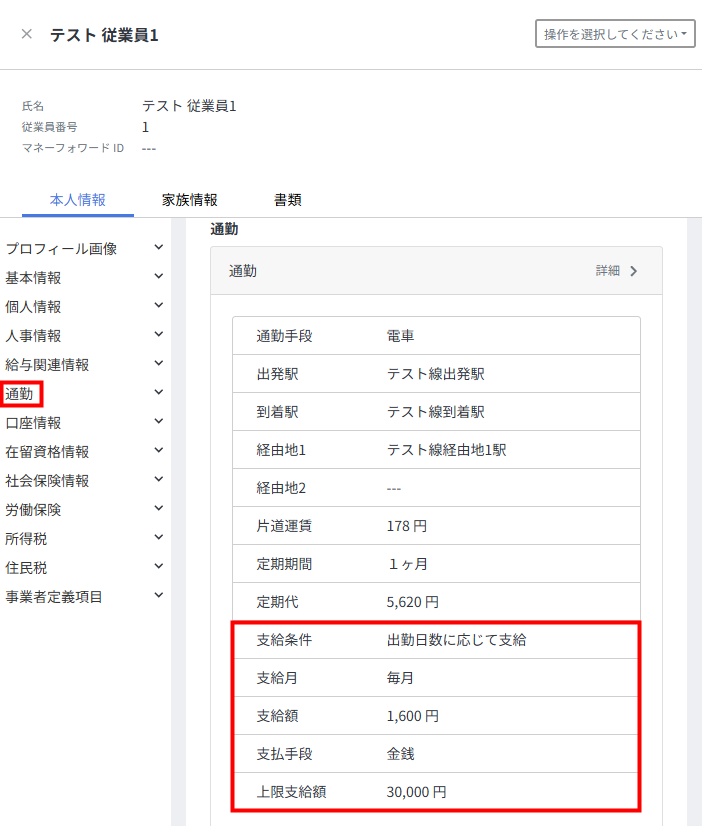
Task: Expand chevron beside 事業者定義項目
Action: (x=159, y=596)
